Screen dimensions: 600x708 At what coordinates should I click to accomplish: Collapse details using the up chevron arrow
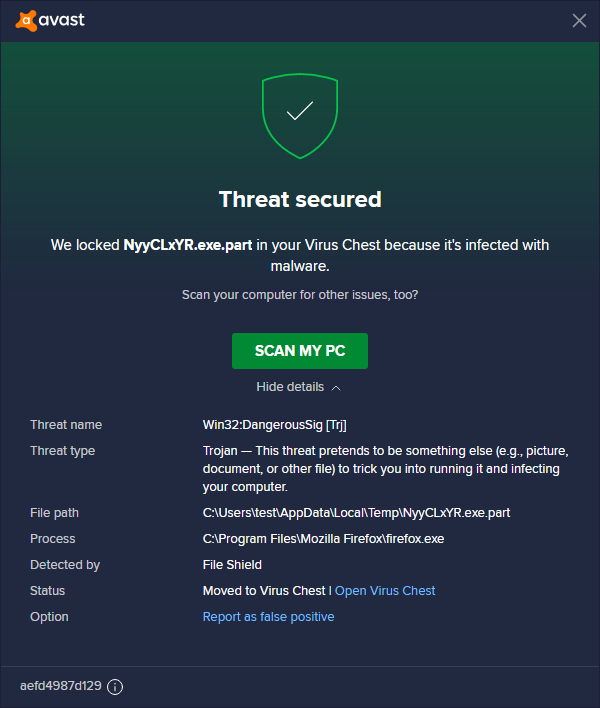click(336, 387)
